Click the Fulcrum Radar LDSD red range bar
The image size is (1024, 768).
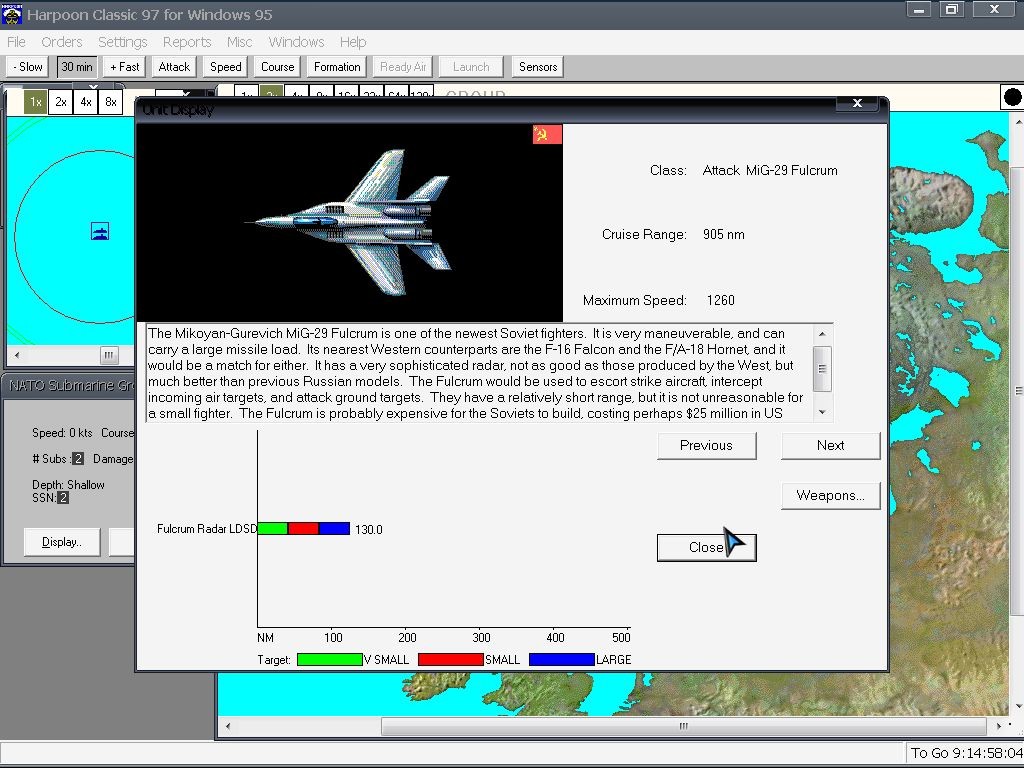click(303, 528)
